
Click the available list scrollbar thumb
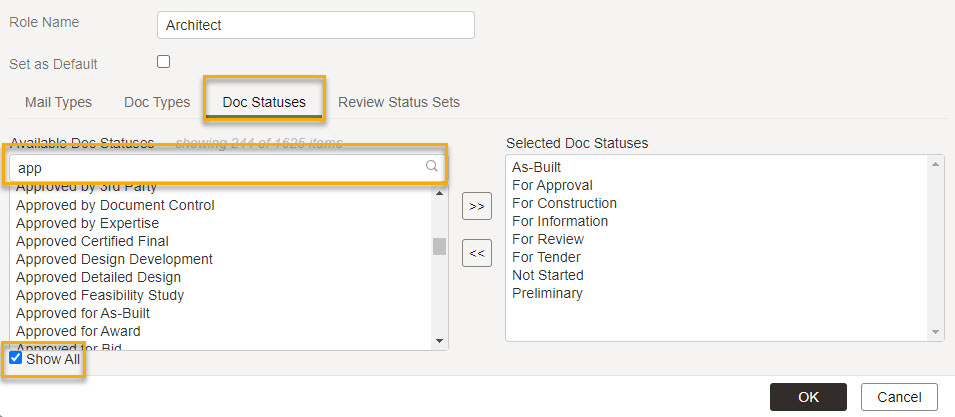(x=439, y=247)
